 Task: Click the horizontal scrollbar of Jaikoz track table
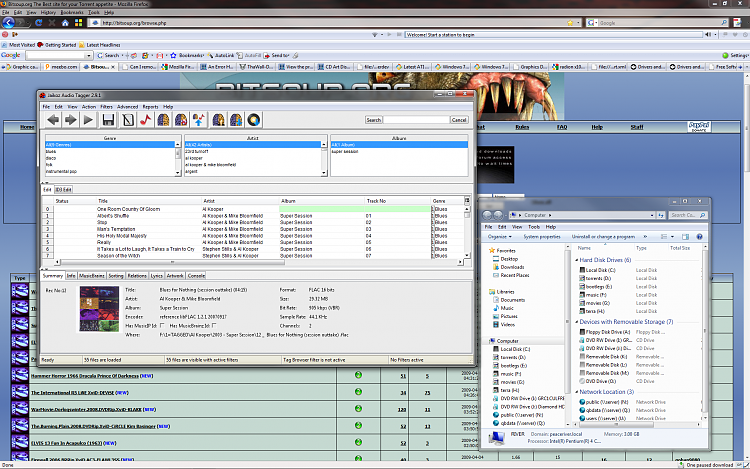click(x=259, y=262)
